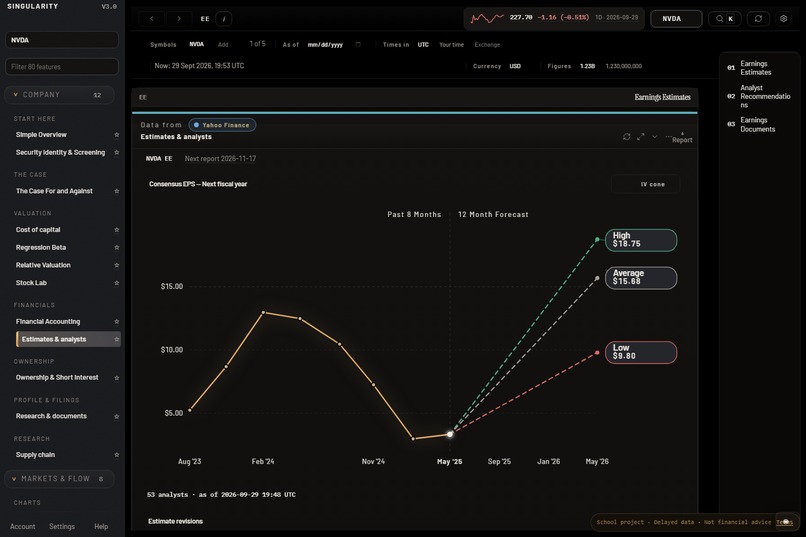Viewport: 806px width, 537px height.
Task: Open Security Identity & Screening
Action: tap(60, 153)
